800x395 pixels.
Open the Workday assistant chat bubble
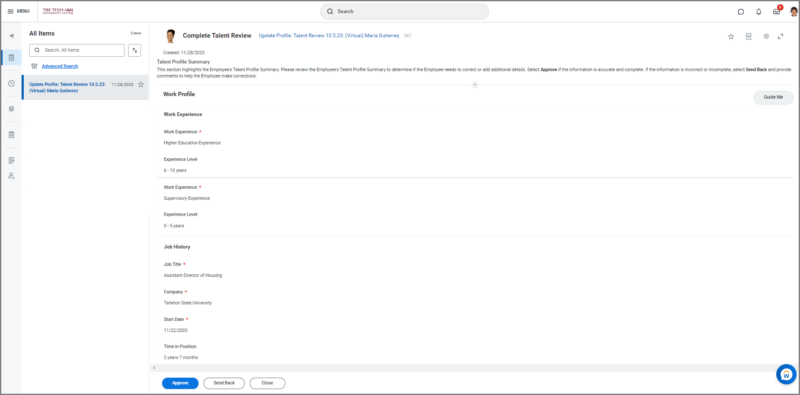point(786,374)
